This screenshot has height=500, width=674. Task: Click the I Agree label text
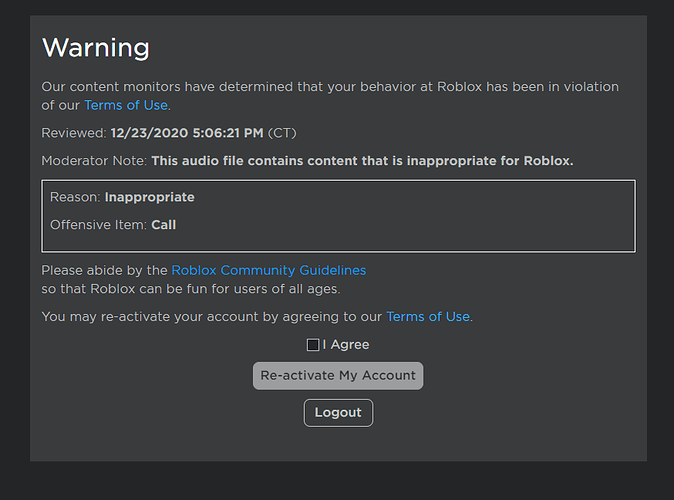[346, 345]
